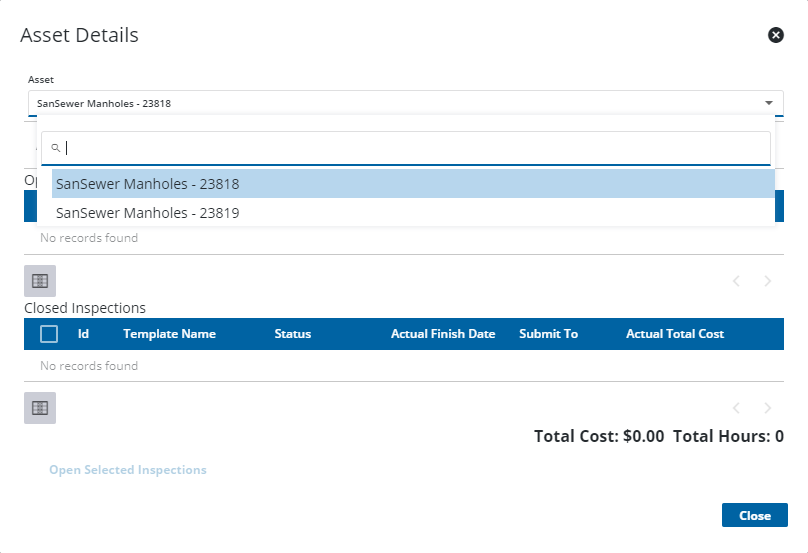Click the Open Selected Inspections link
This screenshot has width=808, height=553.
coord(128,470)
